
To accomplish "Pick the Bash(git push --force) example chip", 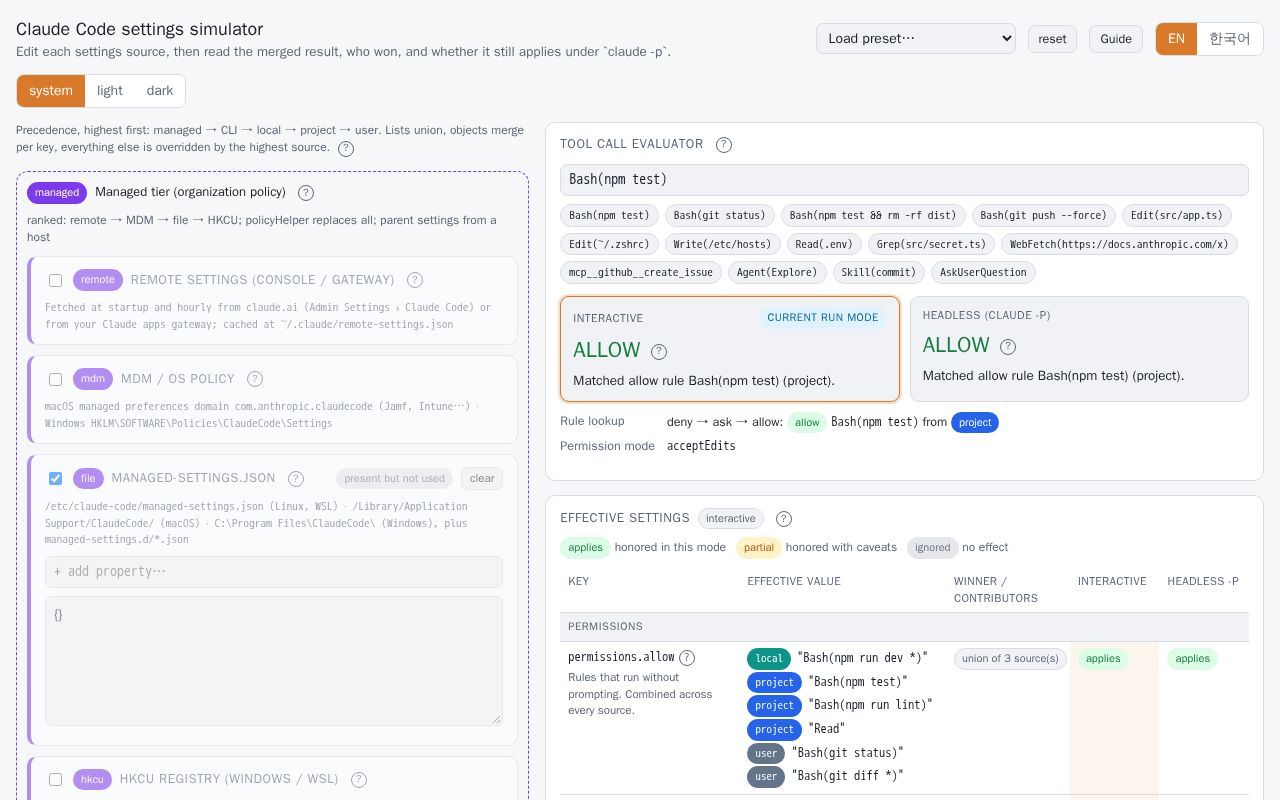I will pyautogui.click(x=1044, y=215).
